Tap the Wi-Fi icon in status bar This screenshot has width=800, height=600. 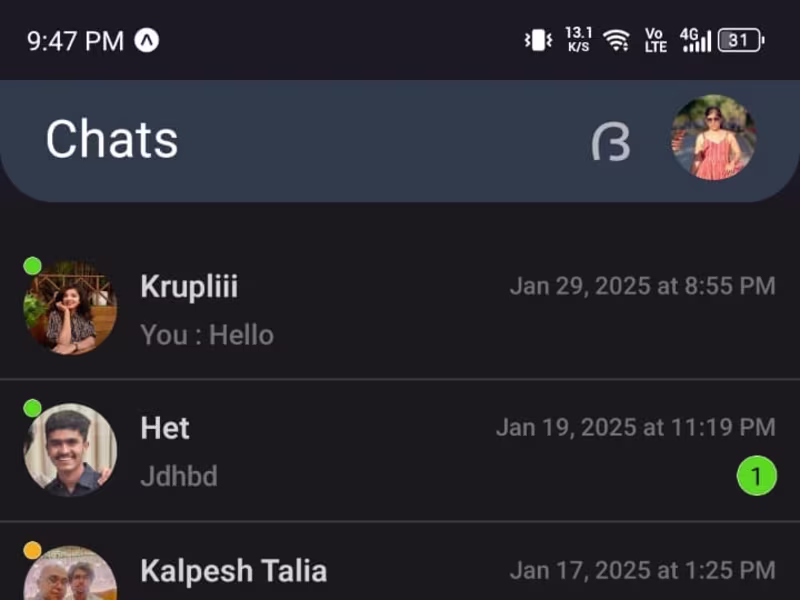click(616, 41)
